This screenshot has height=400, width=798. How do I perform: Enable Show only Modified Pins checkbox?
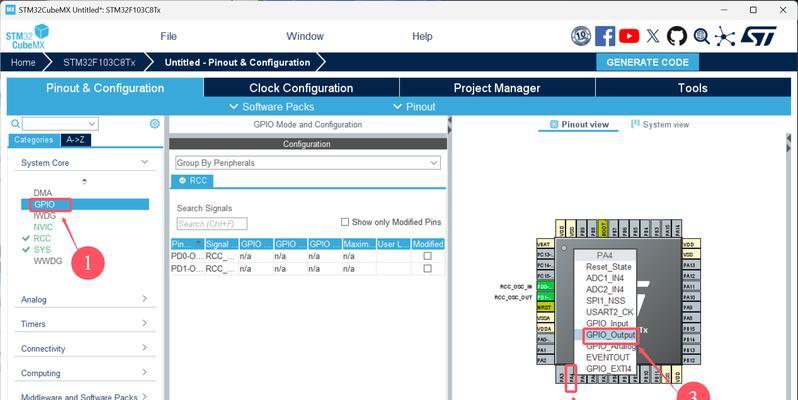pos(345,222)
